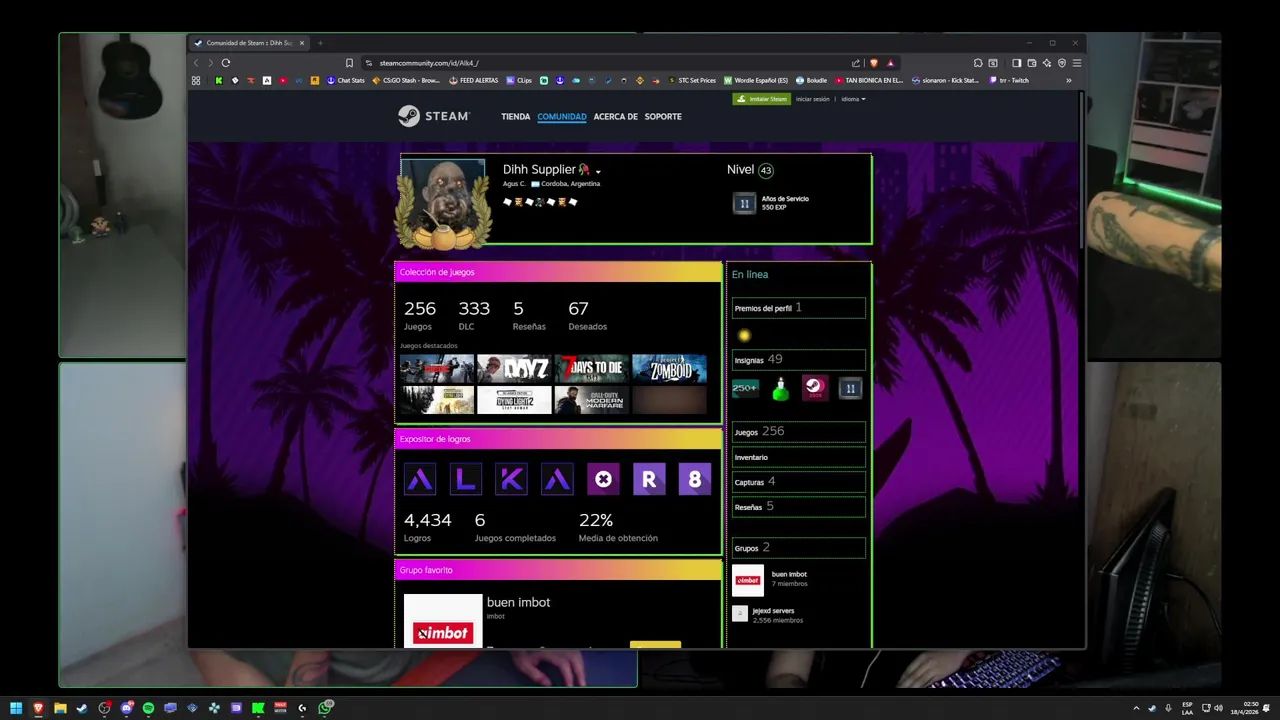
Task: Click the bookmark page icon in address bar
Action: [x=349, y=63]
